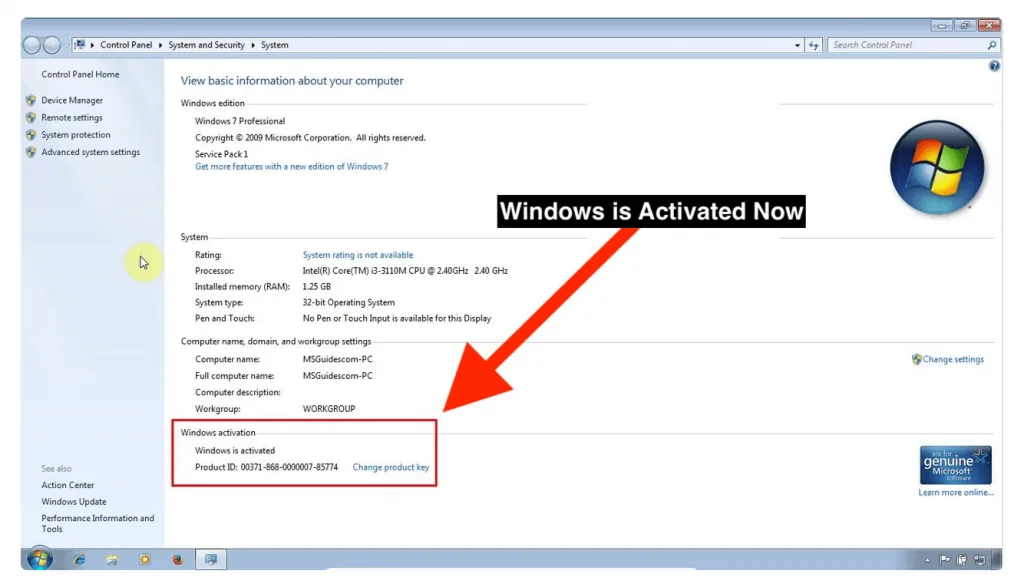The width and height of the screenshot is (1024, 587).
Task: Click the Advanced system settings shield icon
Action: [x=31, y=152]
